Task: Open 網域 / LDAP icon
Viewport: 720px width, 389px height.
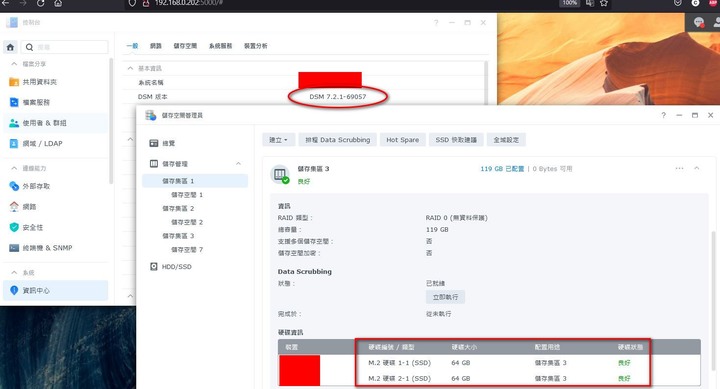Action: pos(14,143)
